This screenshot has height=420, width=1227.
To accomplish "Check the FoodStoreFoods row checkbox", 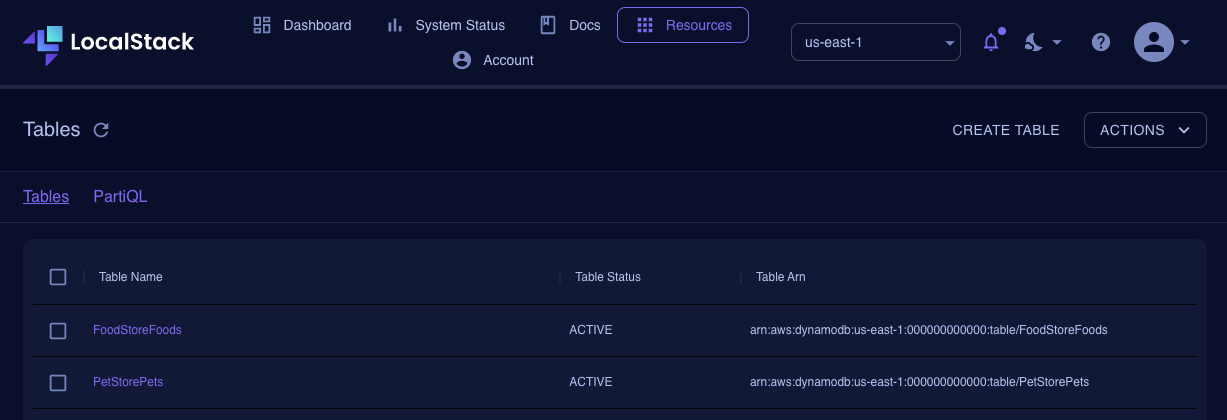I will point(58,330).
